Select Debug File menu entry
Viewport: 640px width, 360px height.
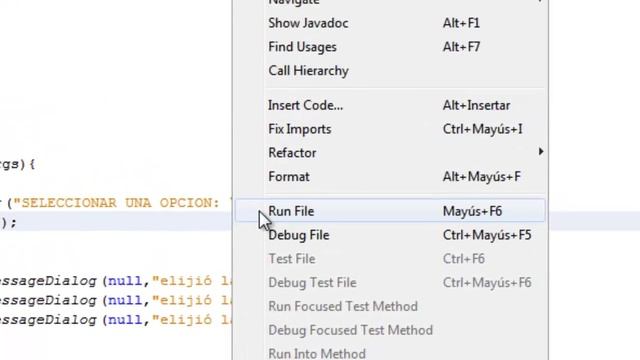click(x=390, y=235)
